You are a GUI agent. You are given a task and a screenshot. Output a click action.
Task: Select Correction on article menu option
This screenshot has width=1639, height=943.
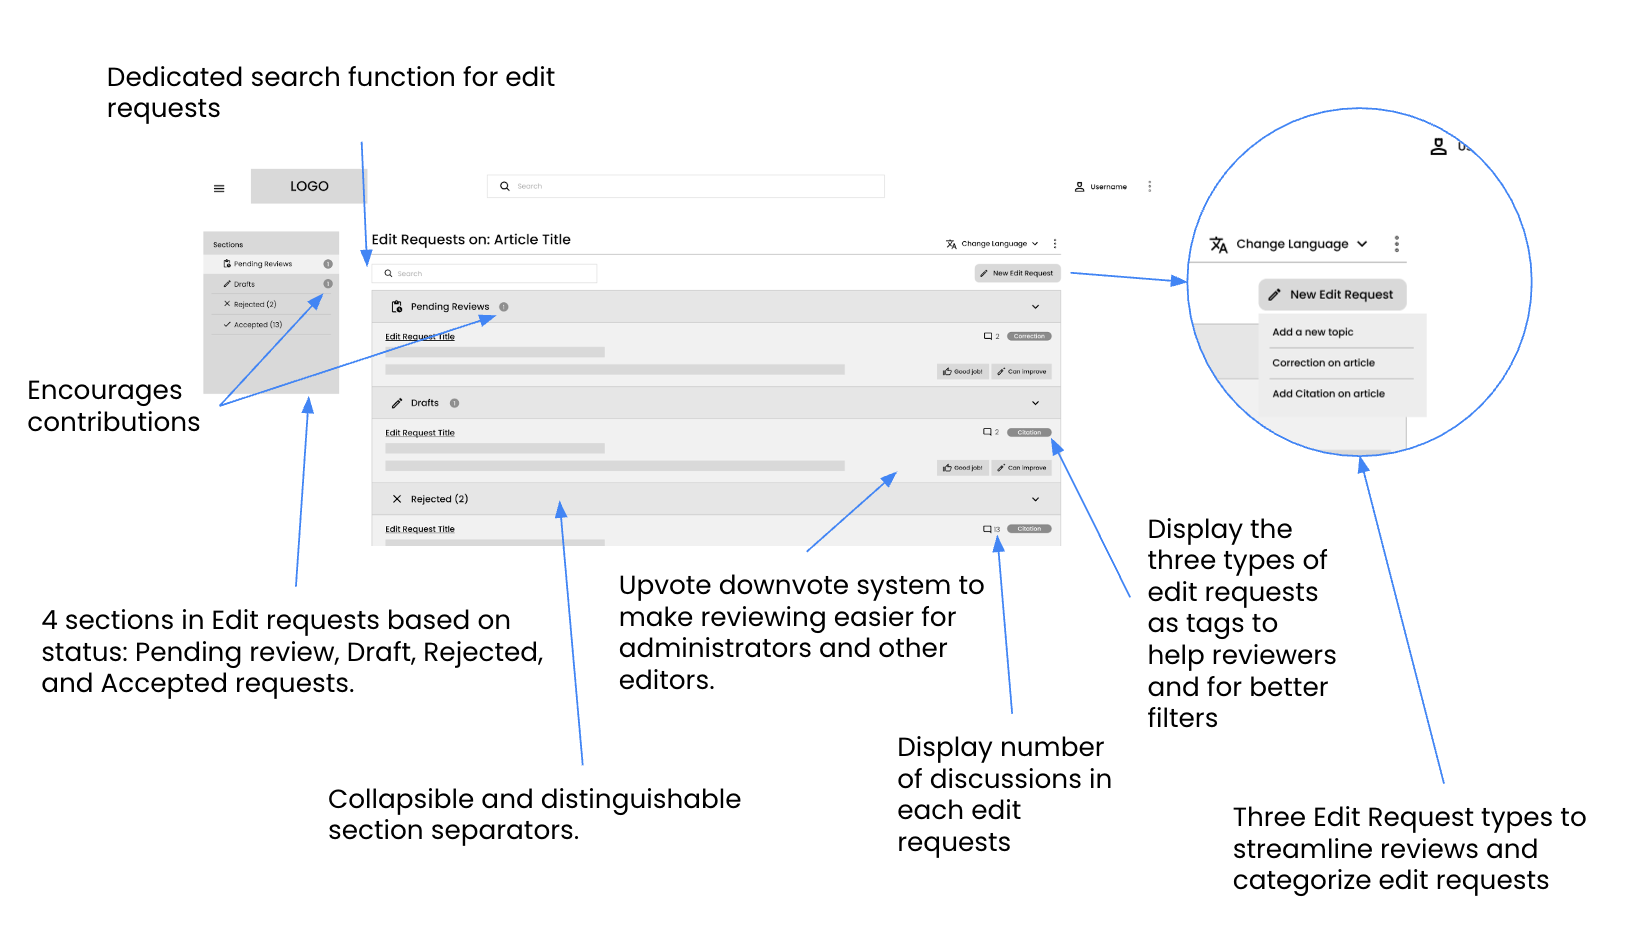click(1323, 363)
